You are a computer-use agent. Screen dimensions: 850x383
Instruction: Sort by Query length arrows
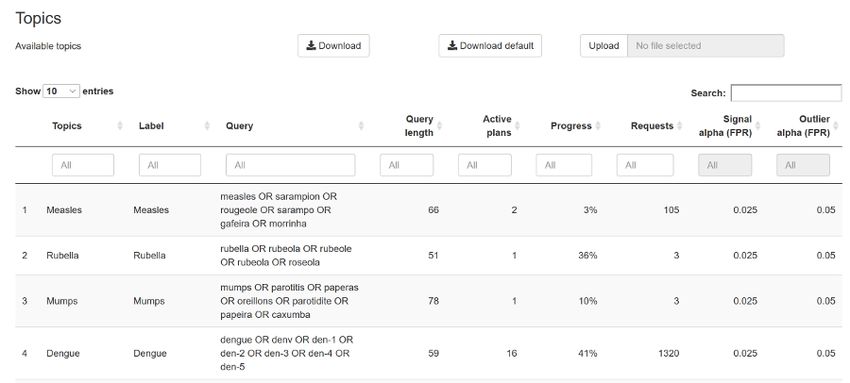coord(439,126)
